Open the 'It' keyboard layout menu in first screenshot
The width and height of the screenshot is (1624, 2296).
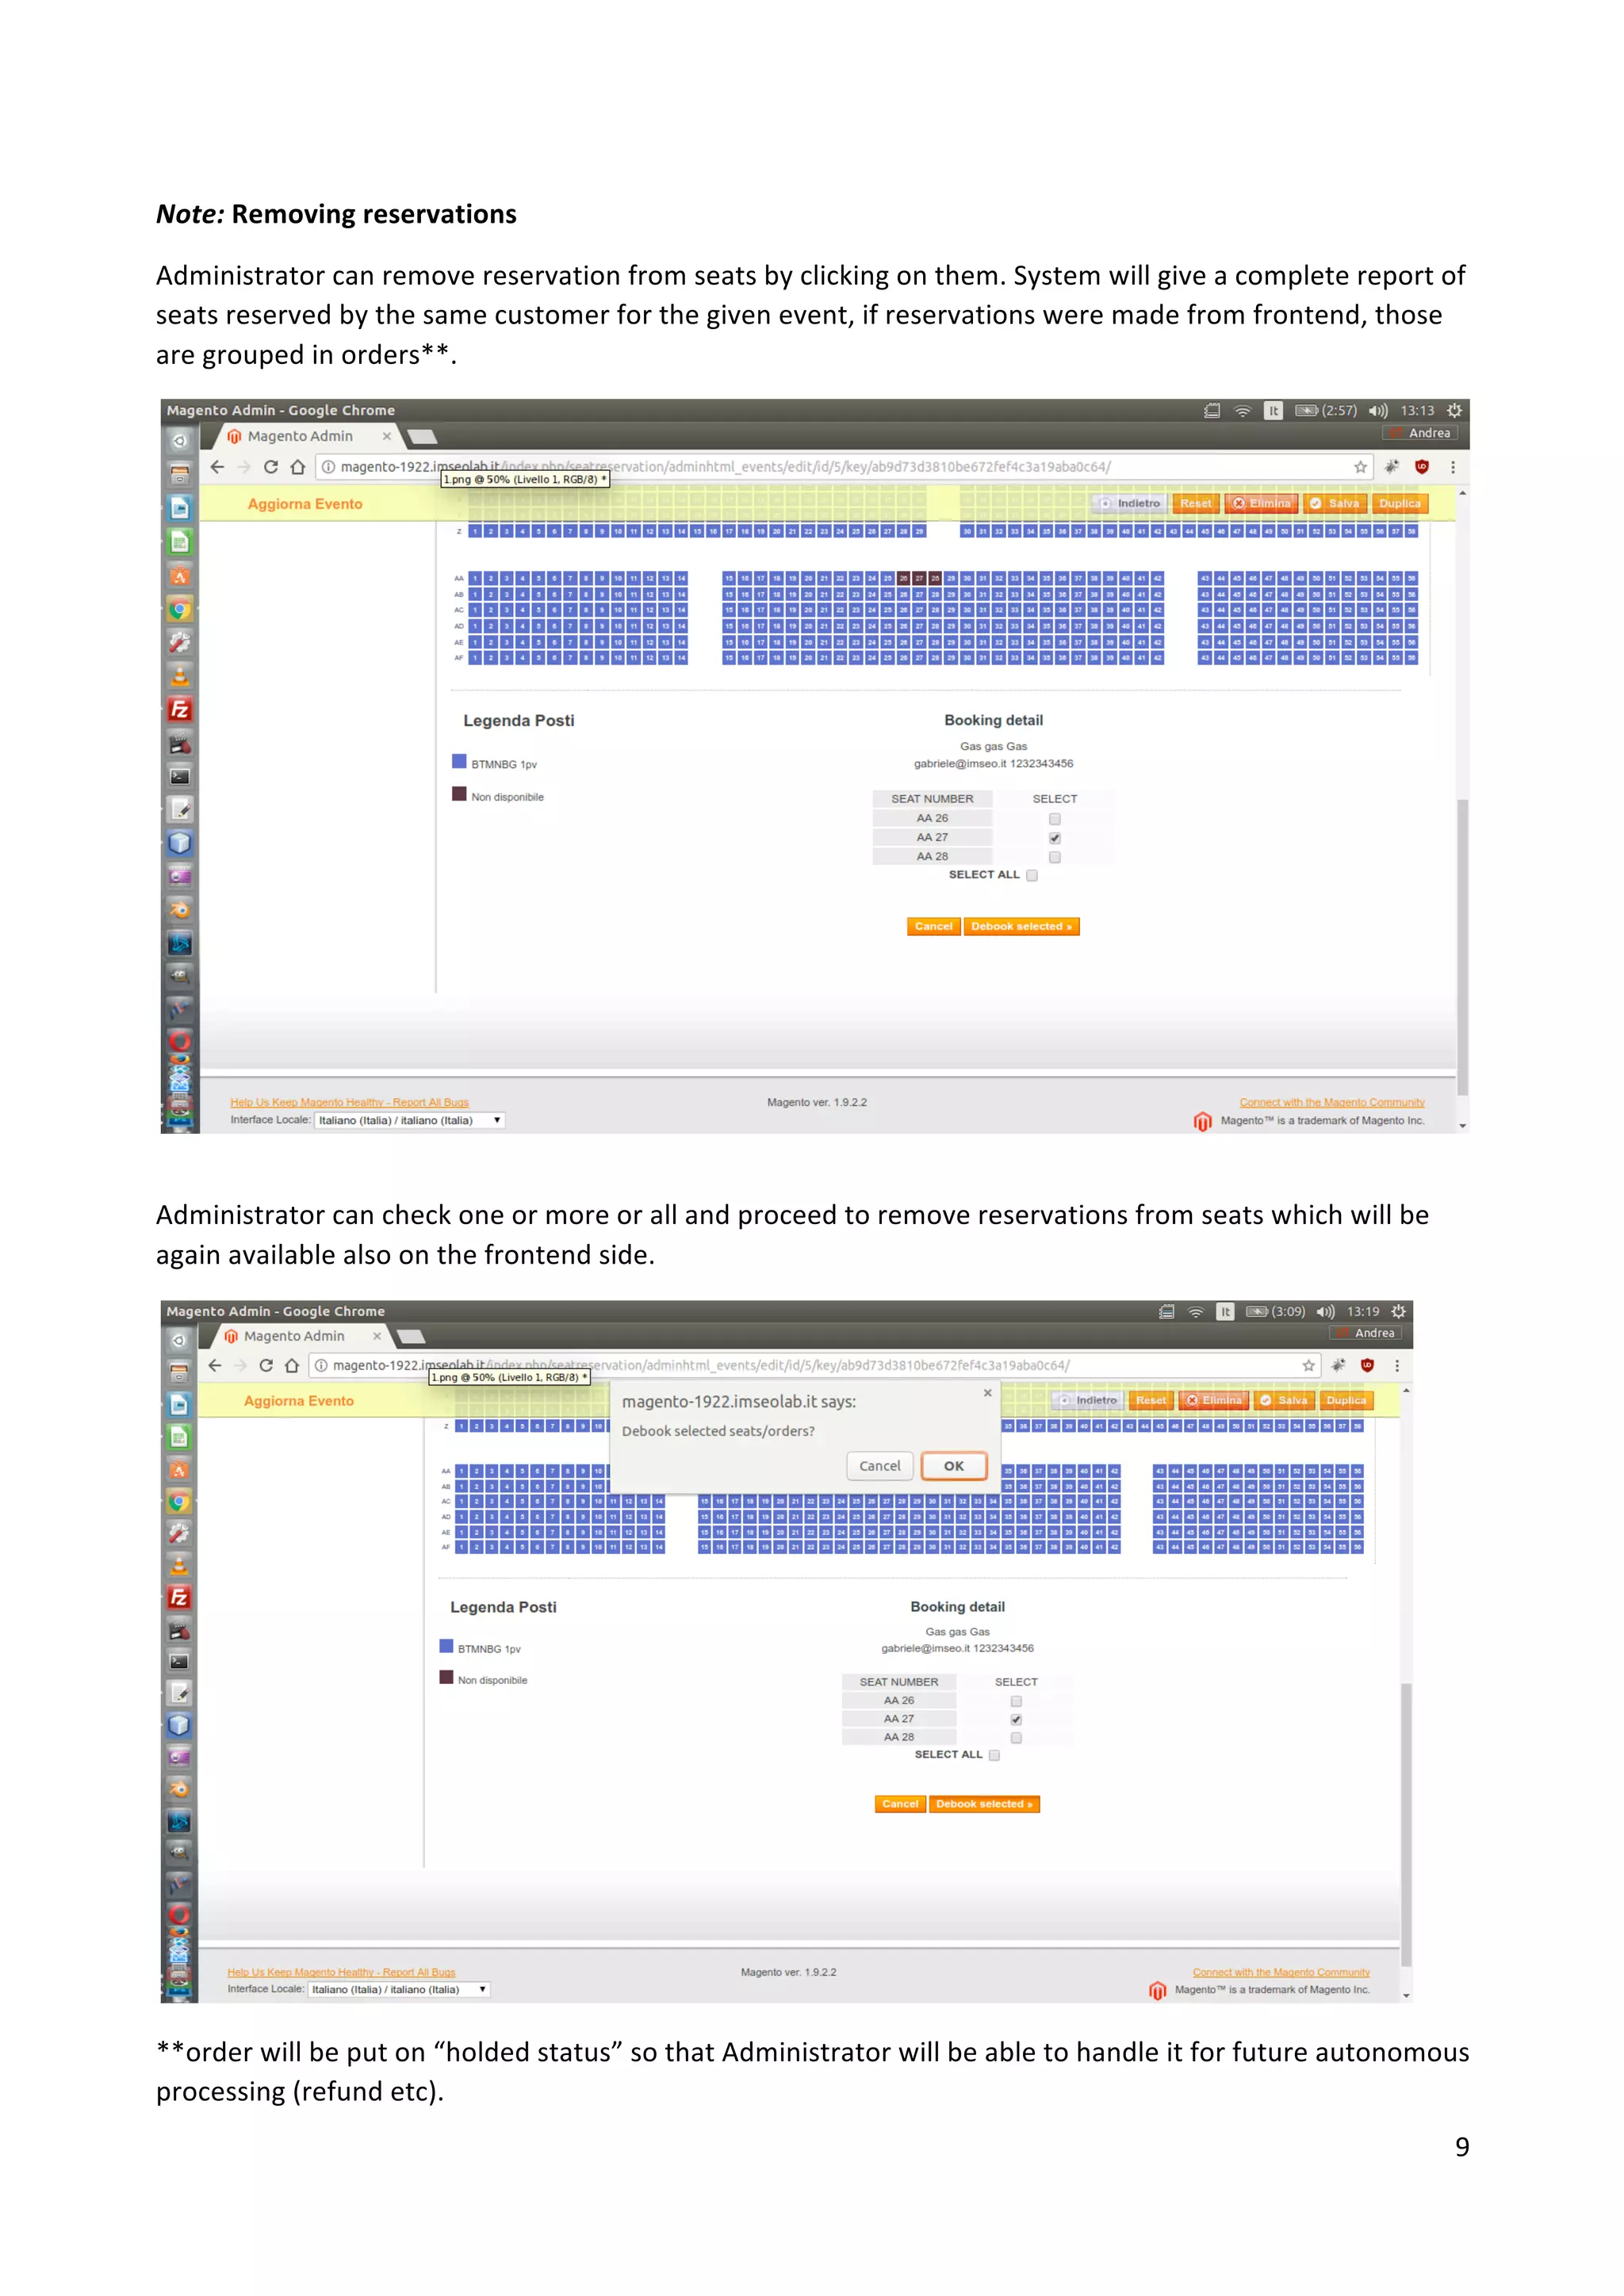click(1273, 411)
